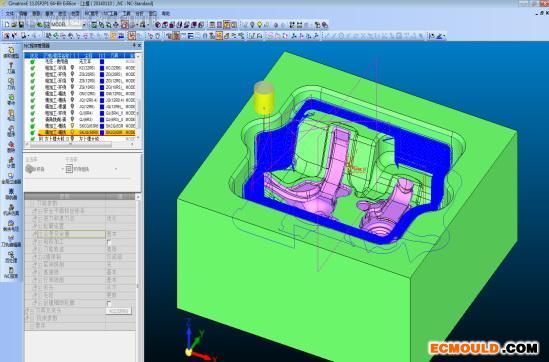Toggle bulb visibility on second process row

72,68
